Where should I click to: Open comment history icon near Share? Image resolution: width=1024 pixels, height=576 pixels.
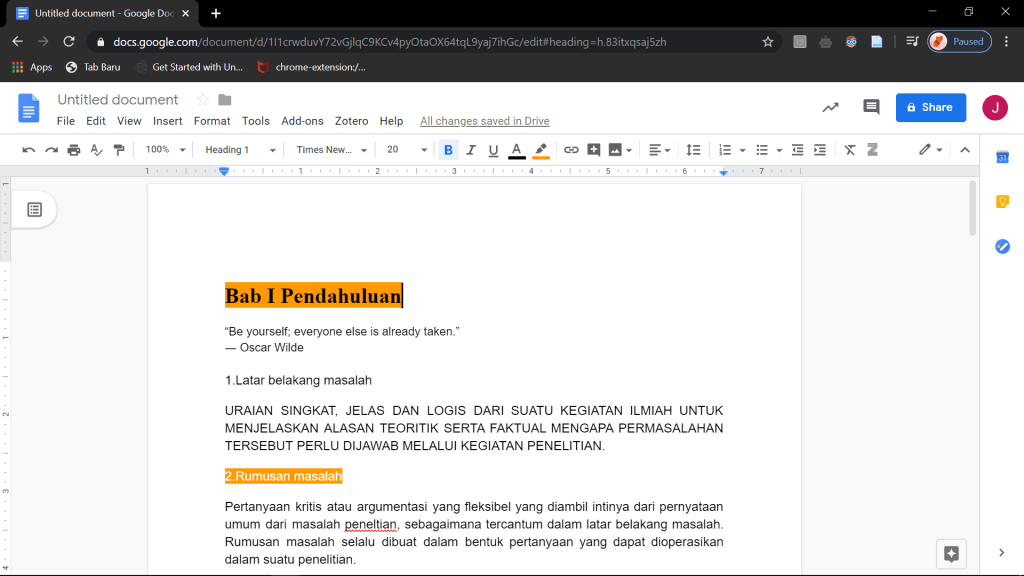871,107
